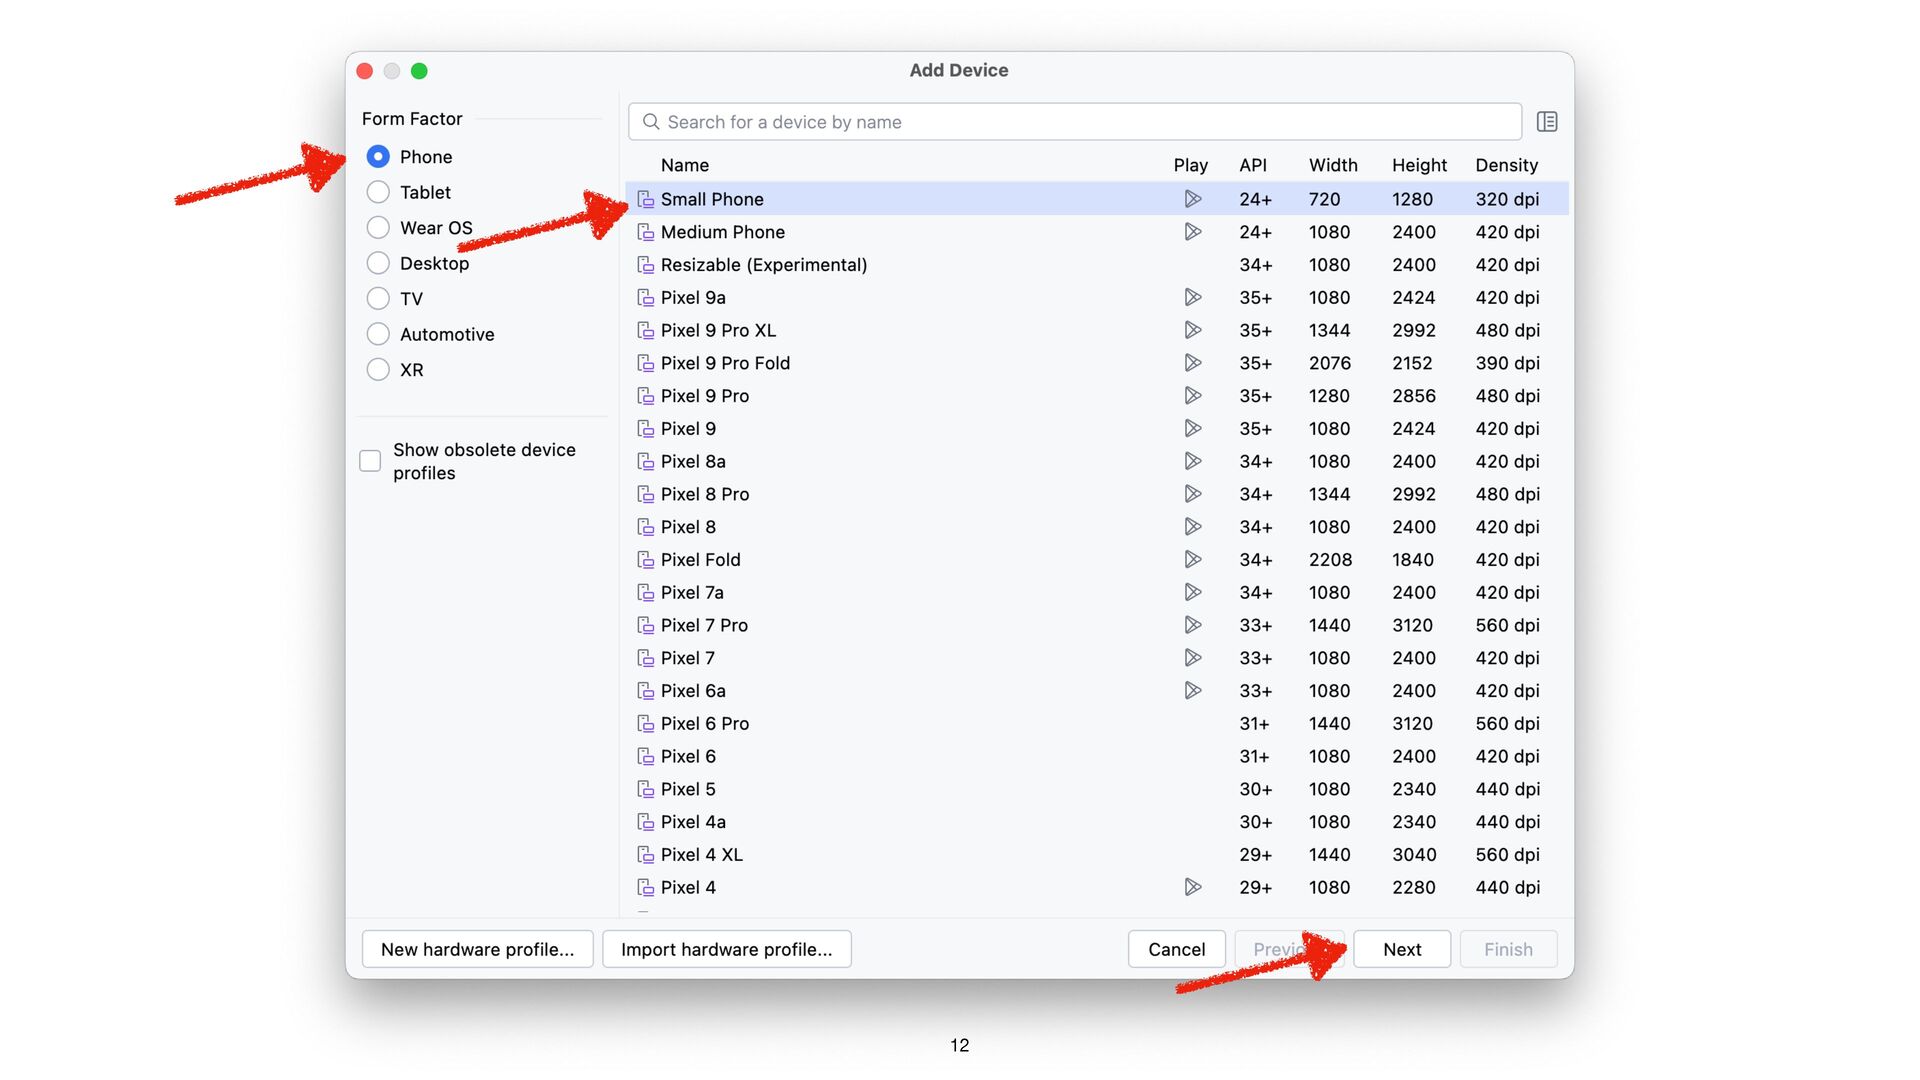Select the Medium Phone row
This screenshot has height=1080, width=1920.
(1097, 232)
